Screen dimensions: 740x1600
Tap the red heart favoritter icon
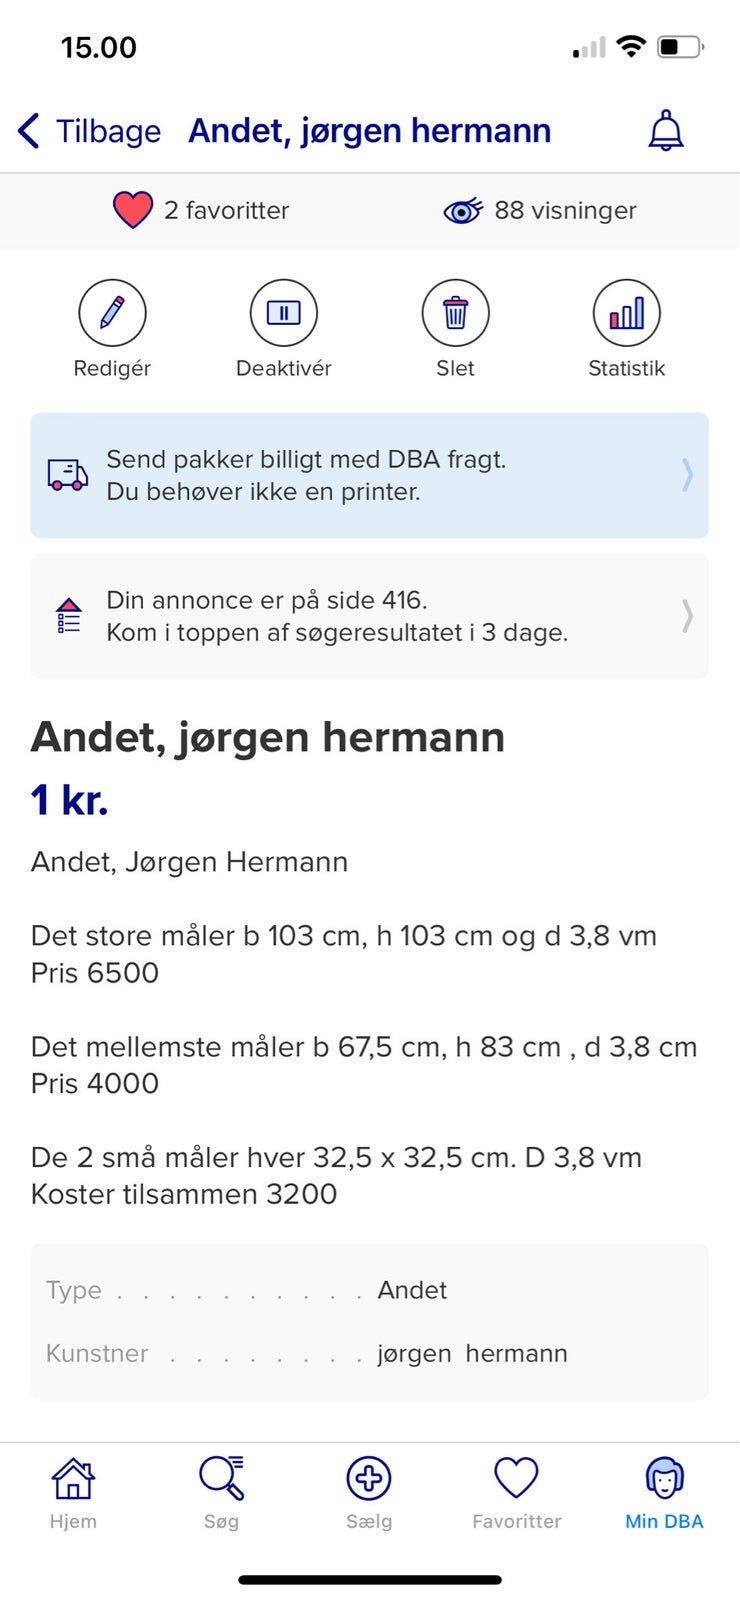point(132,210)
